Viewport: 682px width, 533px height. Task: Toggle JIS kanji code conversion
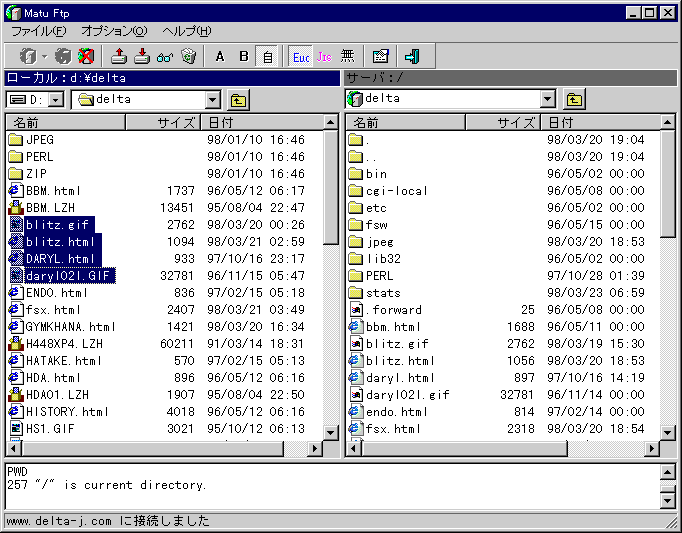coord(324,57)
